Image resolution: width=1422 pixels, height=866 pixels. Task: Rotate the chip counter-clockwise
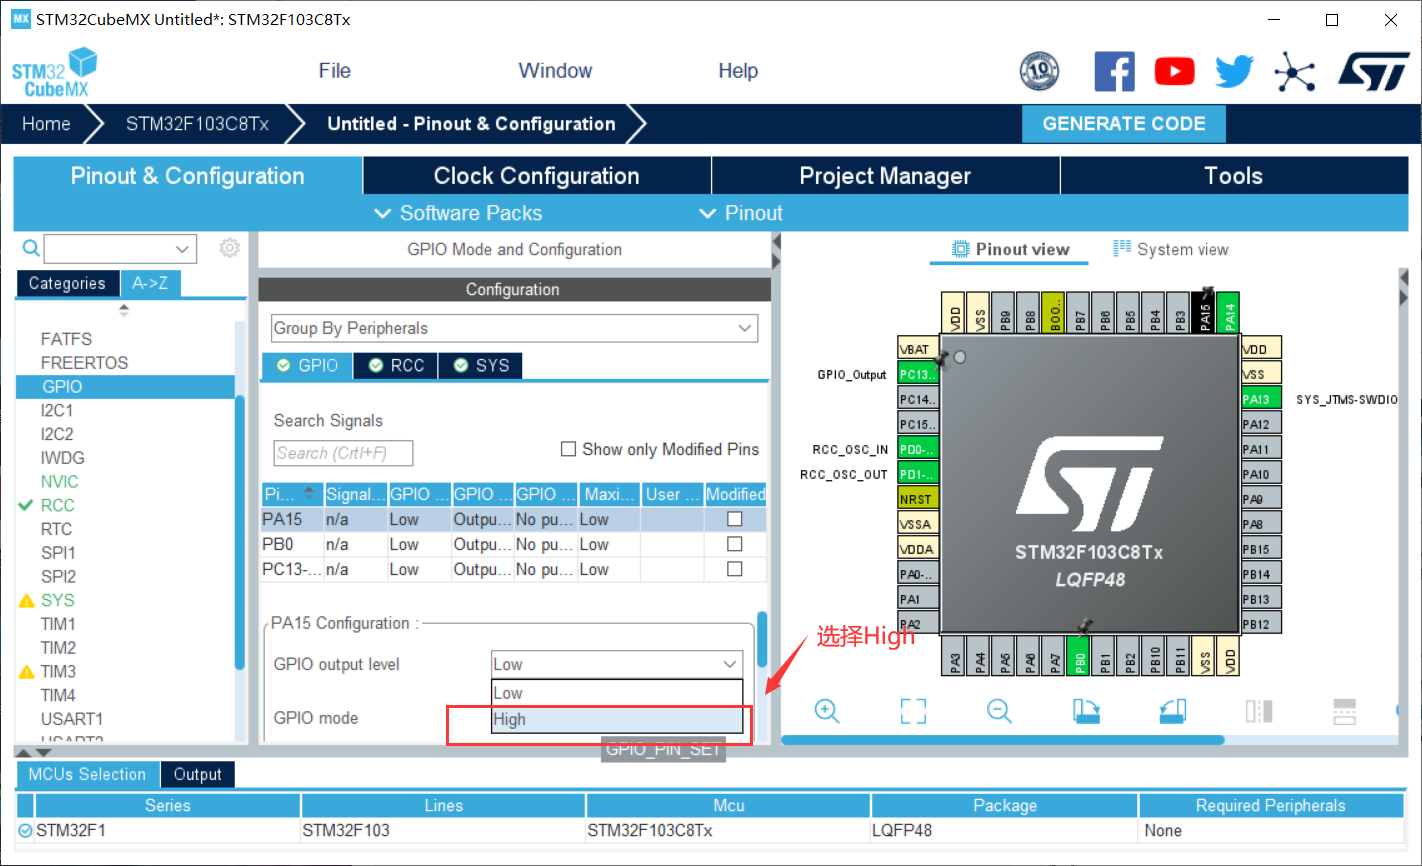tap(1172, 711)
